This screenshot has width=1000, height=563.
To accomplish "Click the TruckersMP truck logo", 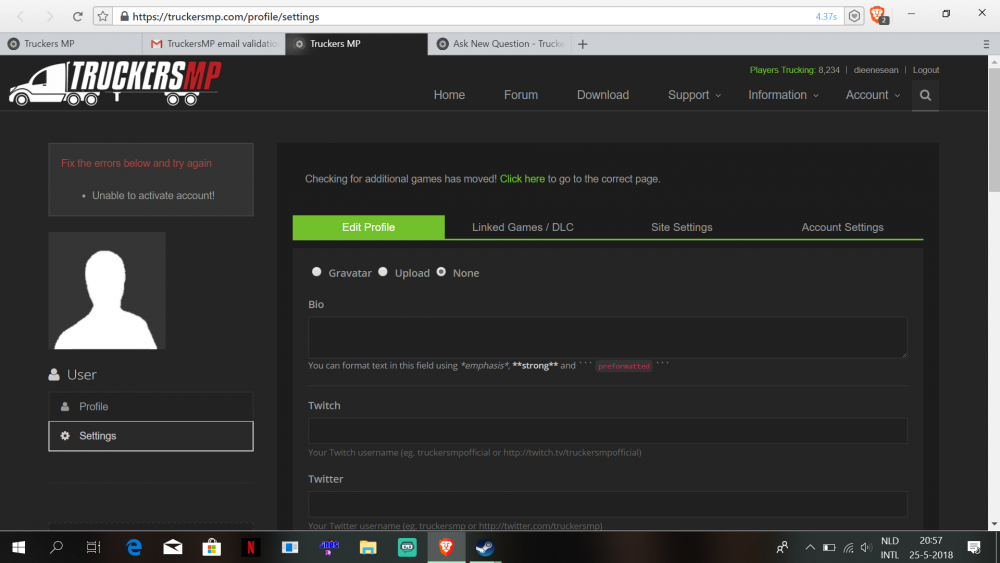I will [114, 83].
